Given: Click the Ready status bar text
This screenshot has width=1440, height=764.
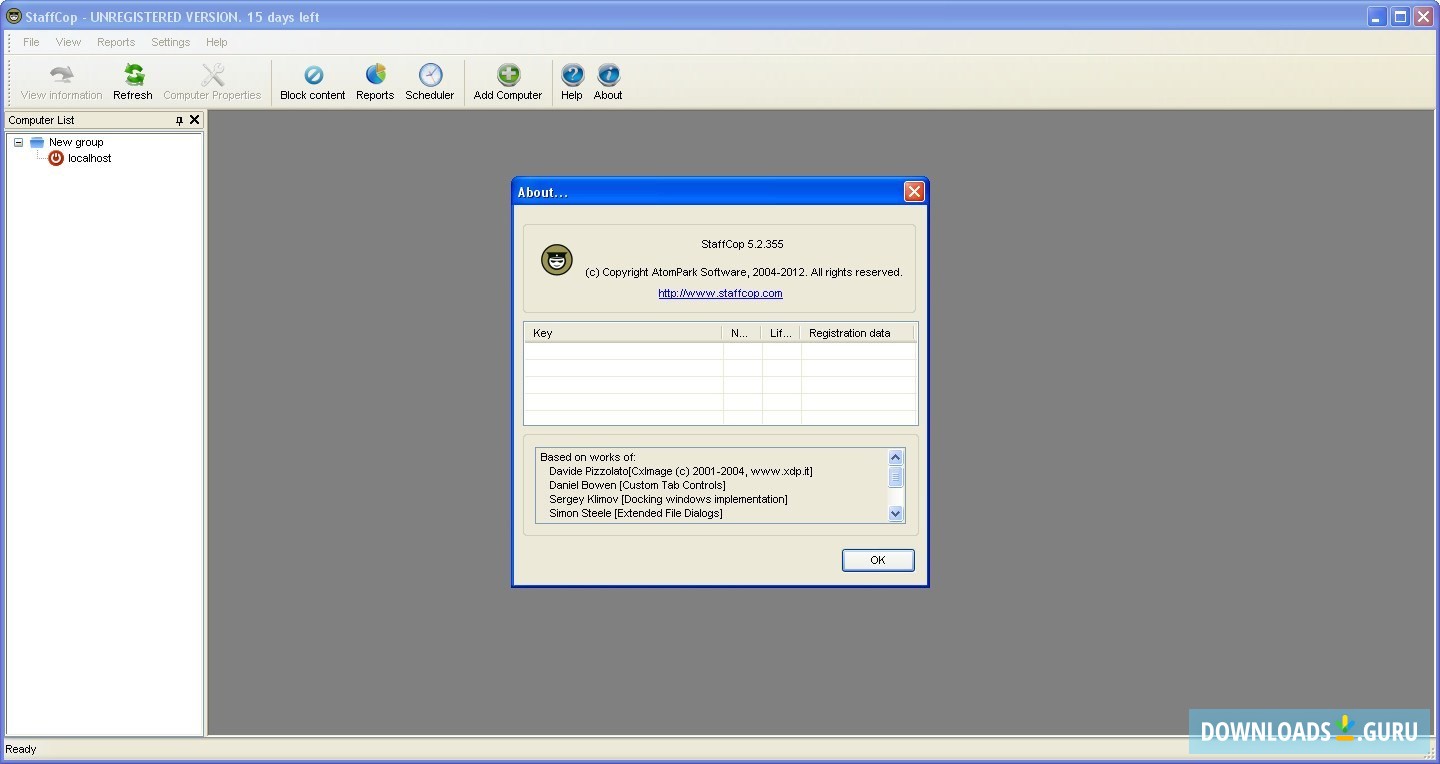Looking at the screenshot, I should [21, 749].
